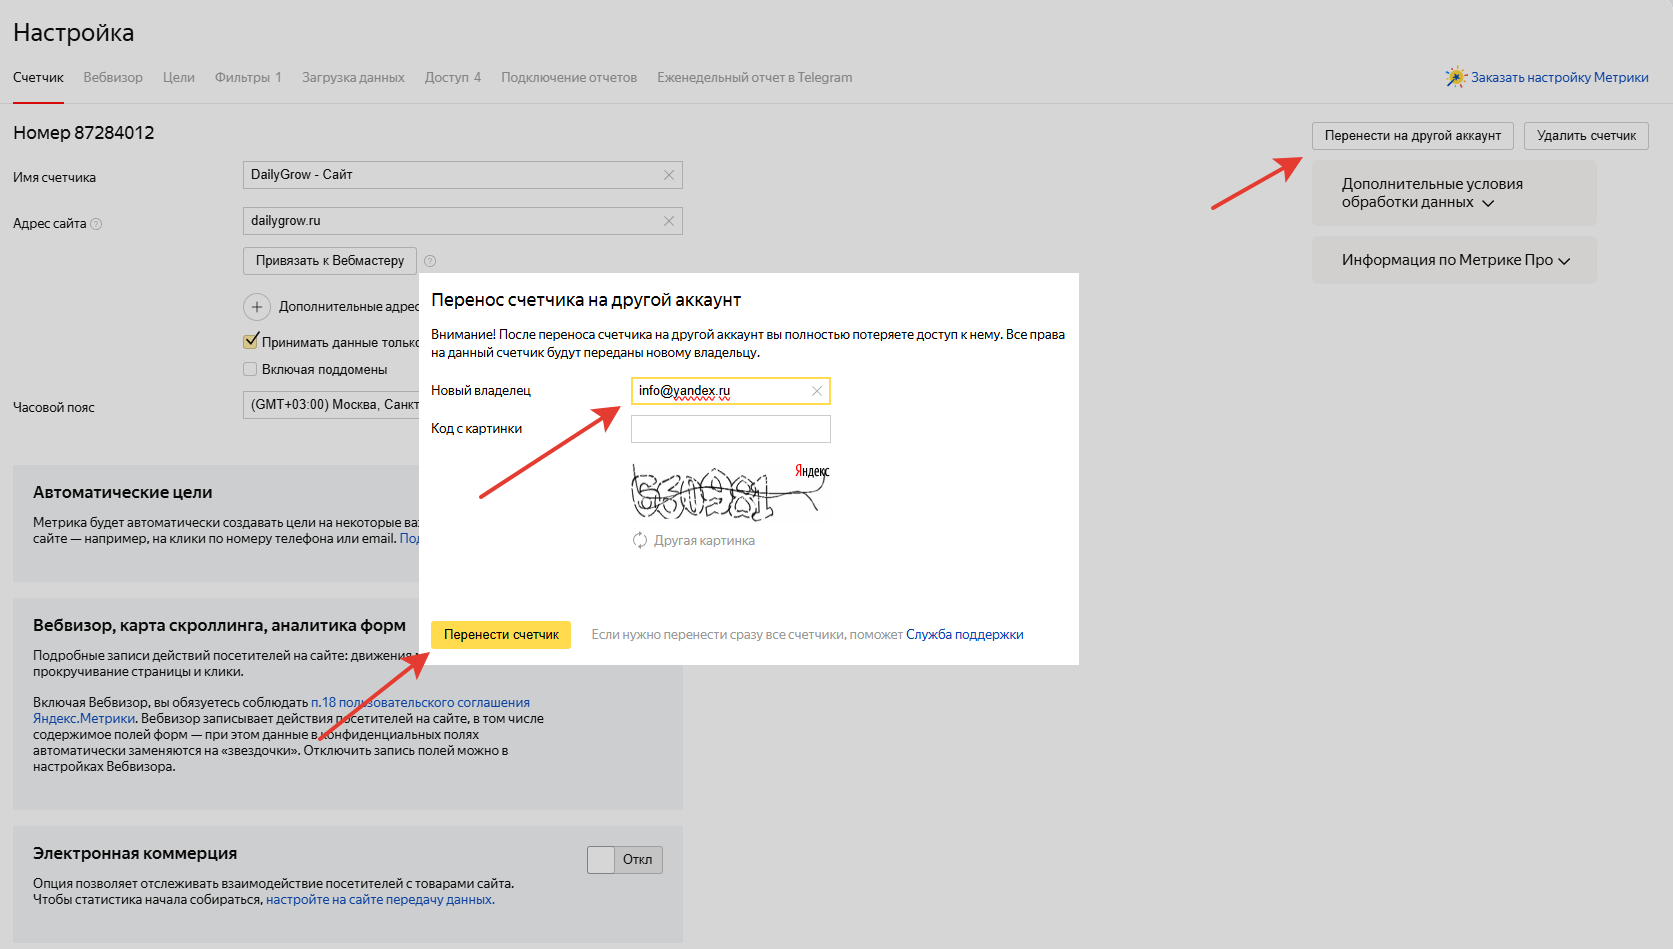Click the Другая картинка link

[x=705, y=541]
